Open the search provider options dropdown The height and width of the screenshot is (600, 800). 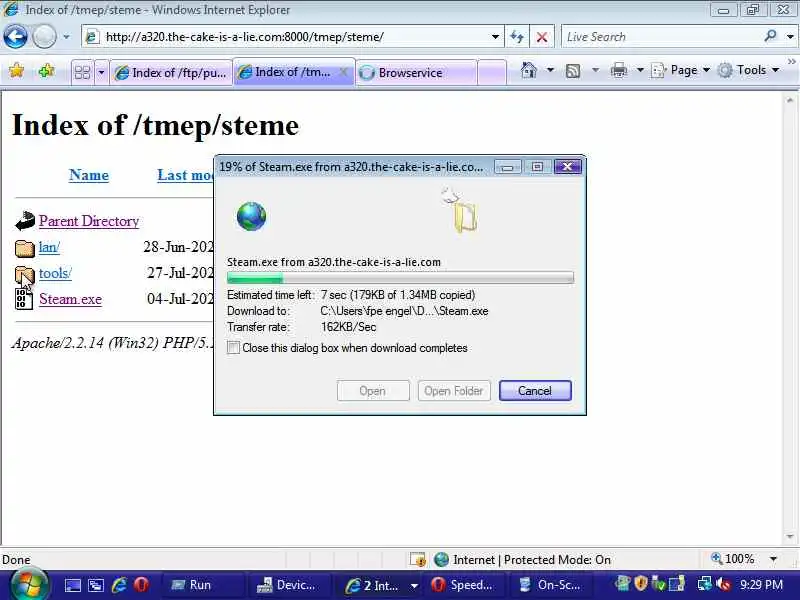coord(790,37)
